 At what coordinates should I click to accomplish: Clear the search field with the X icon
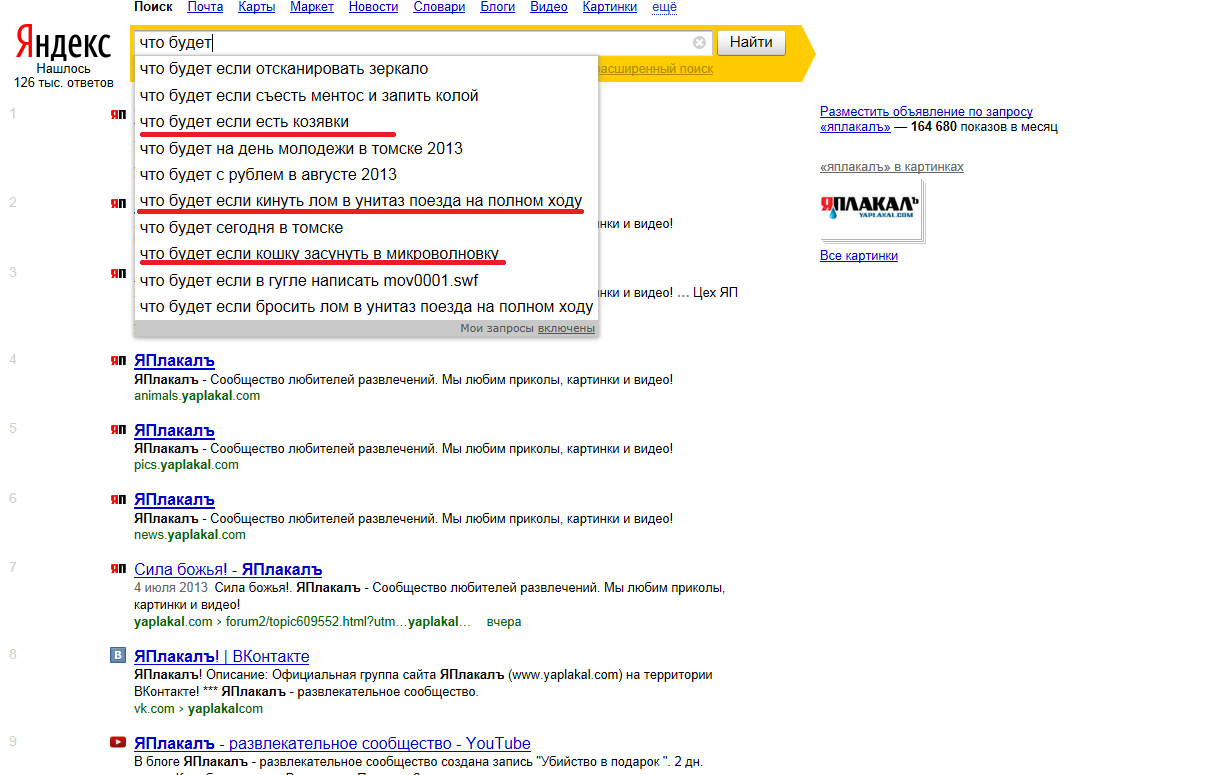pos(699,43)
